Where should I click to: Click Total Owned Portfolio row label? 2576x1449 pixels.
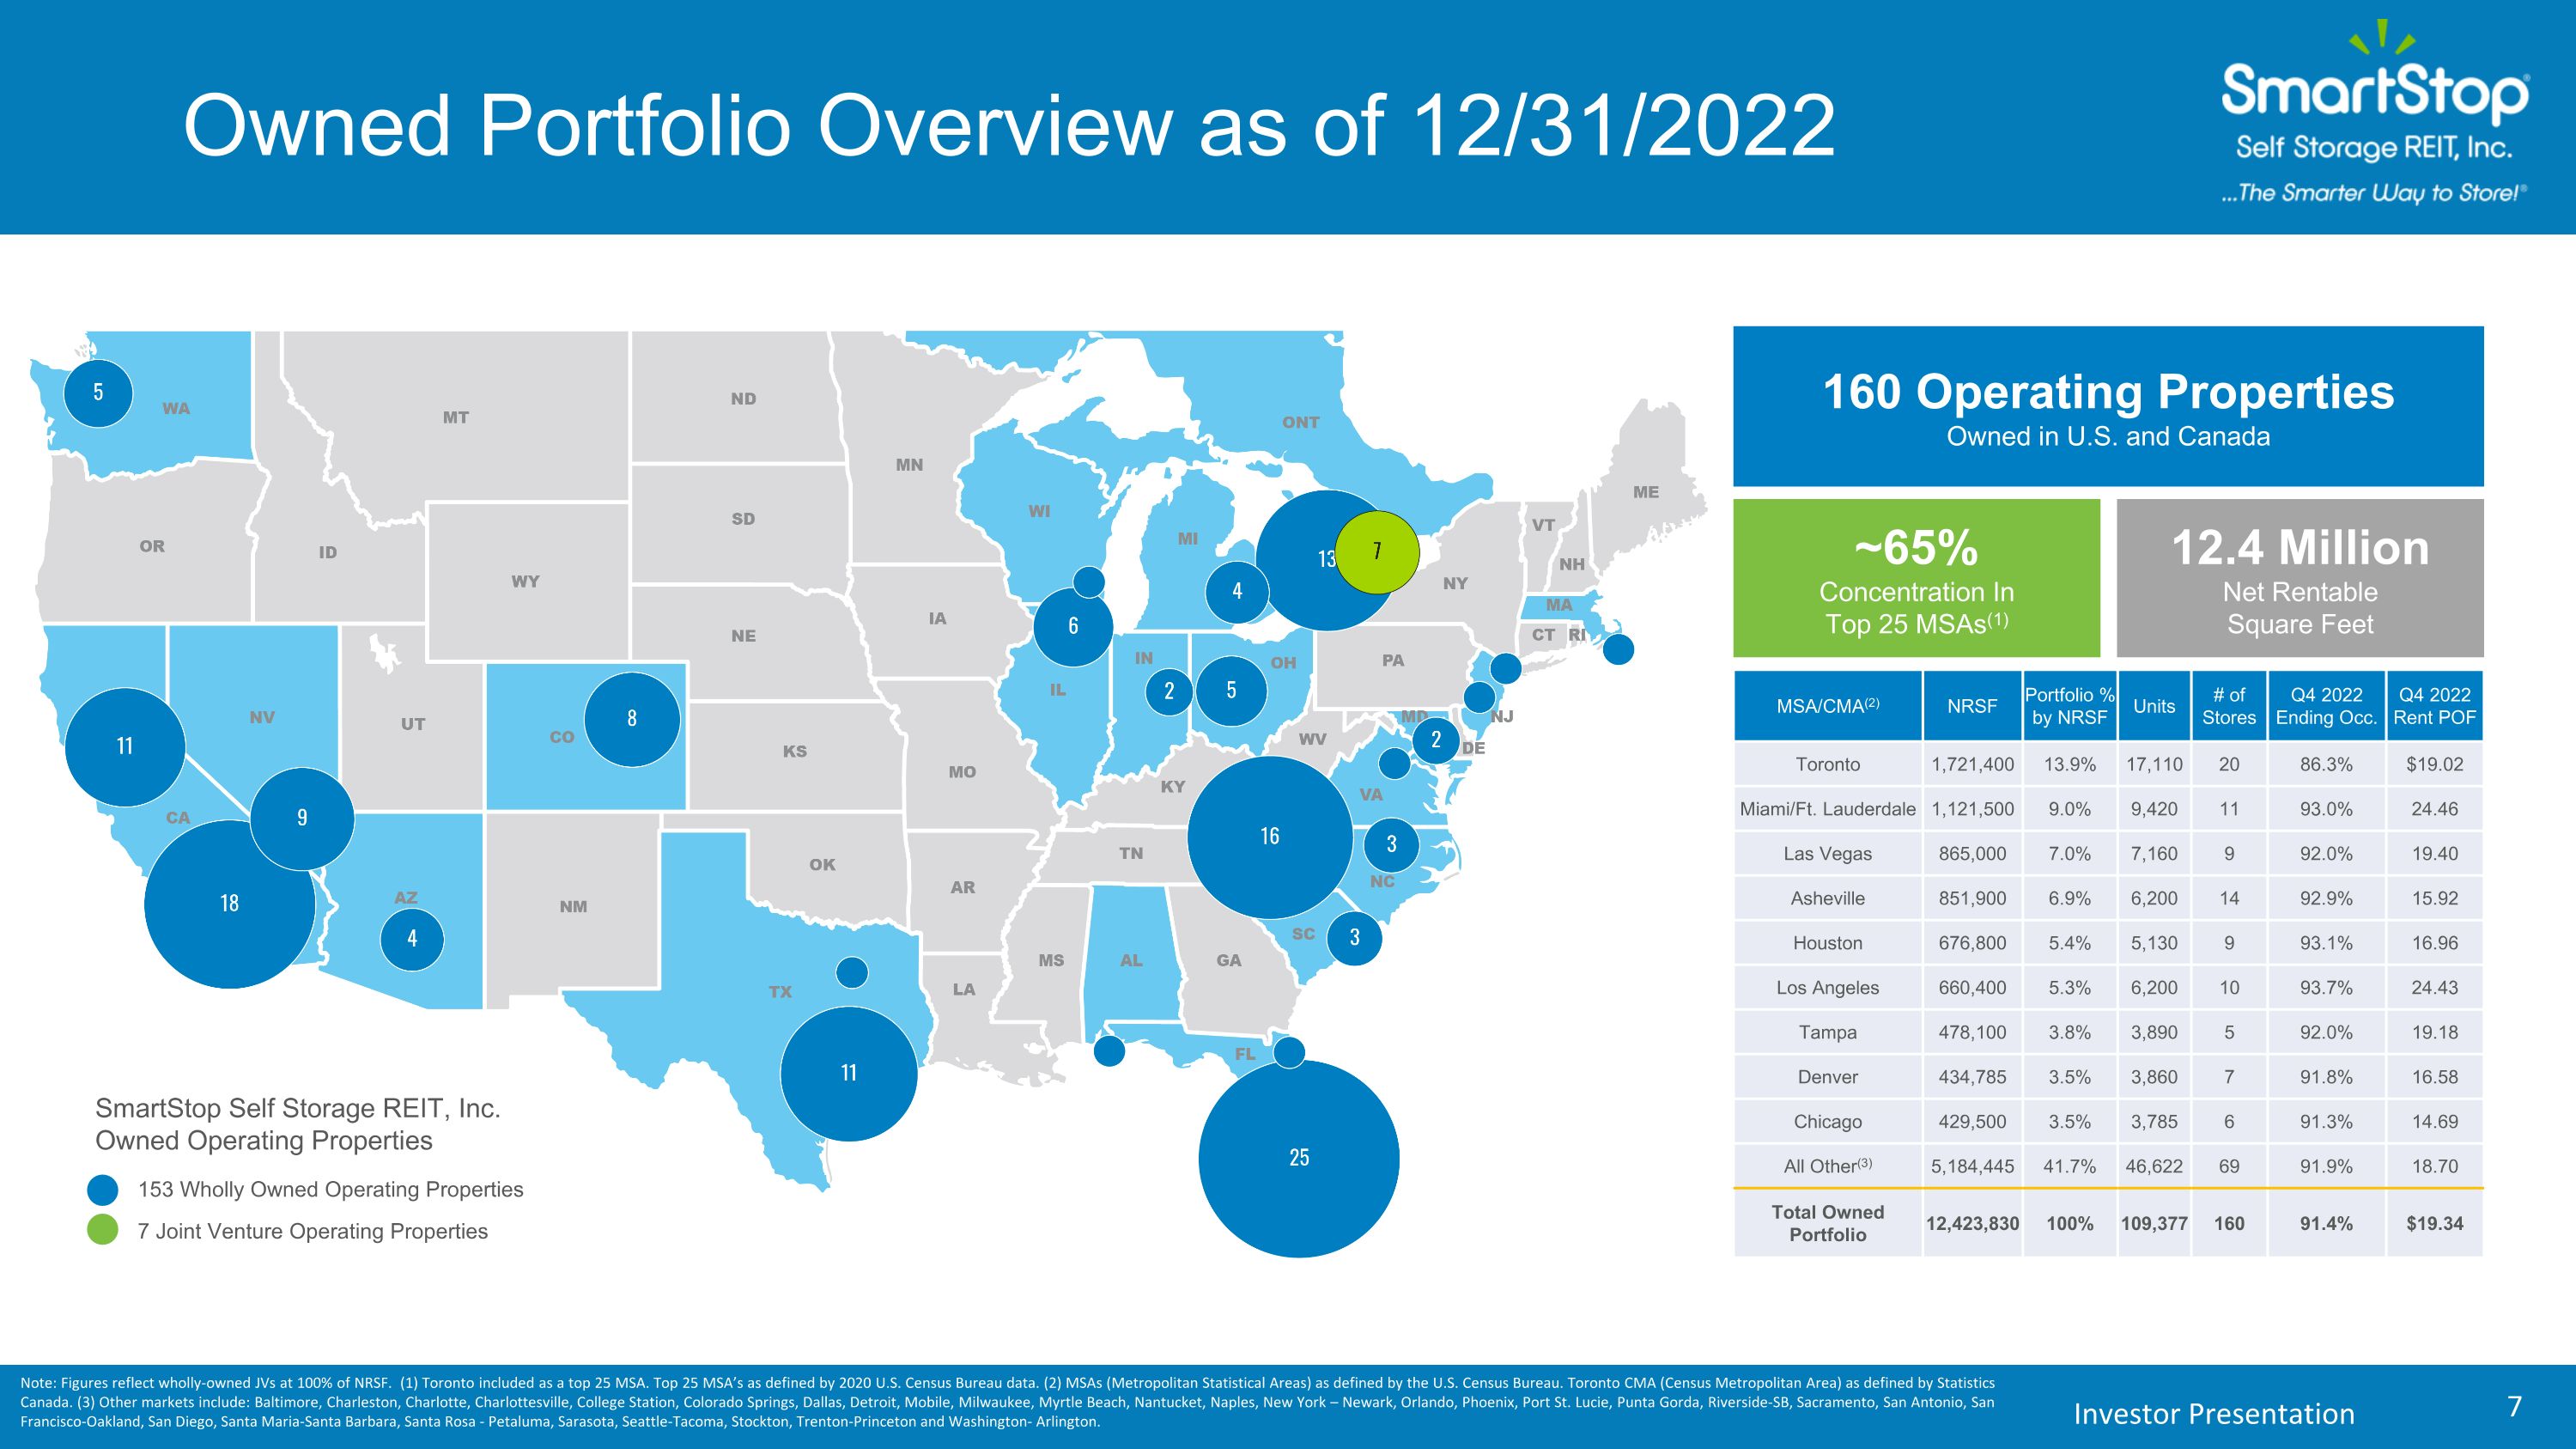coord(1828,1223)
